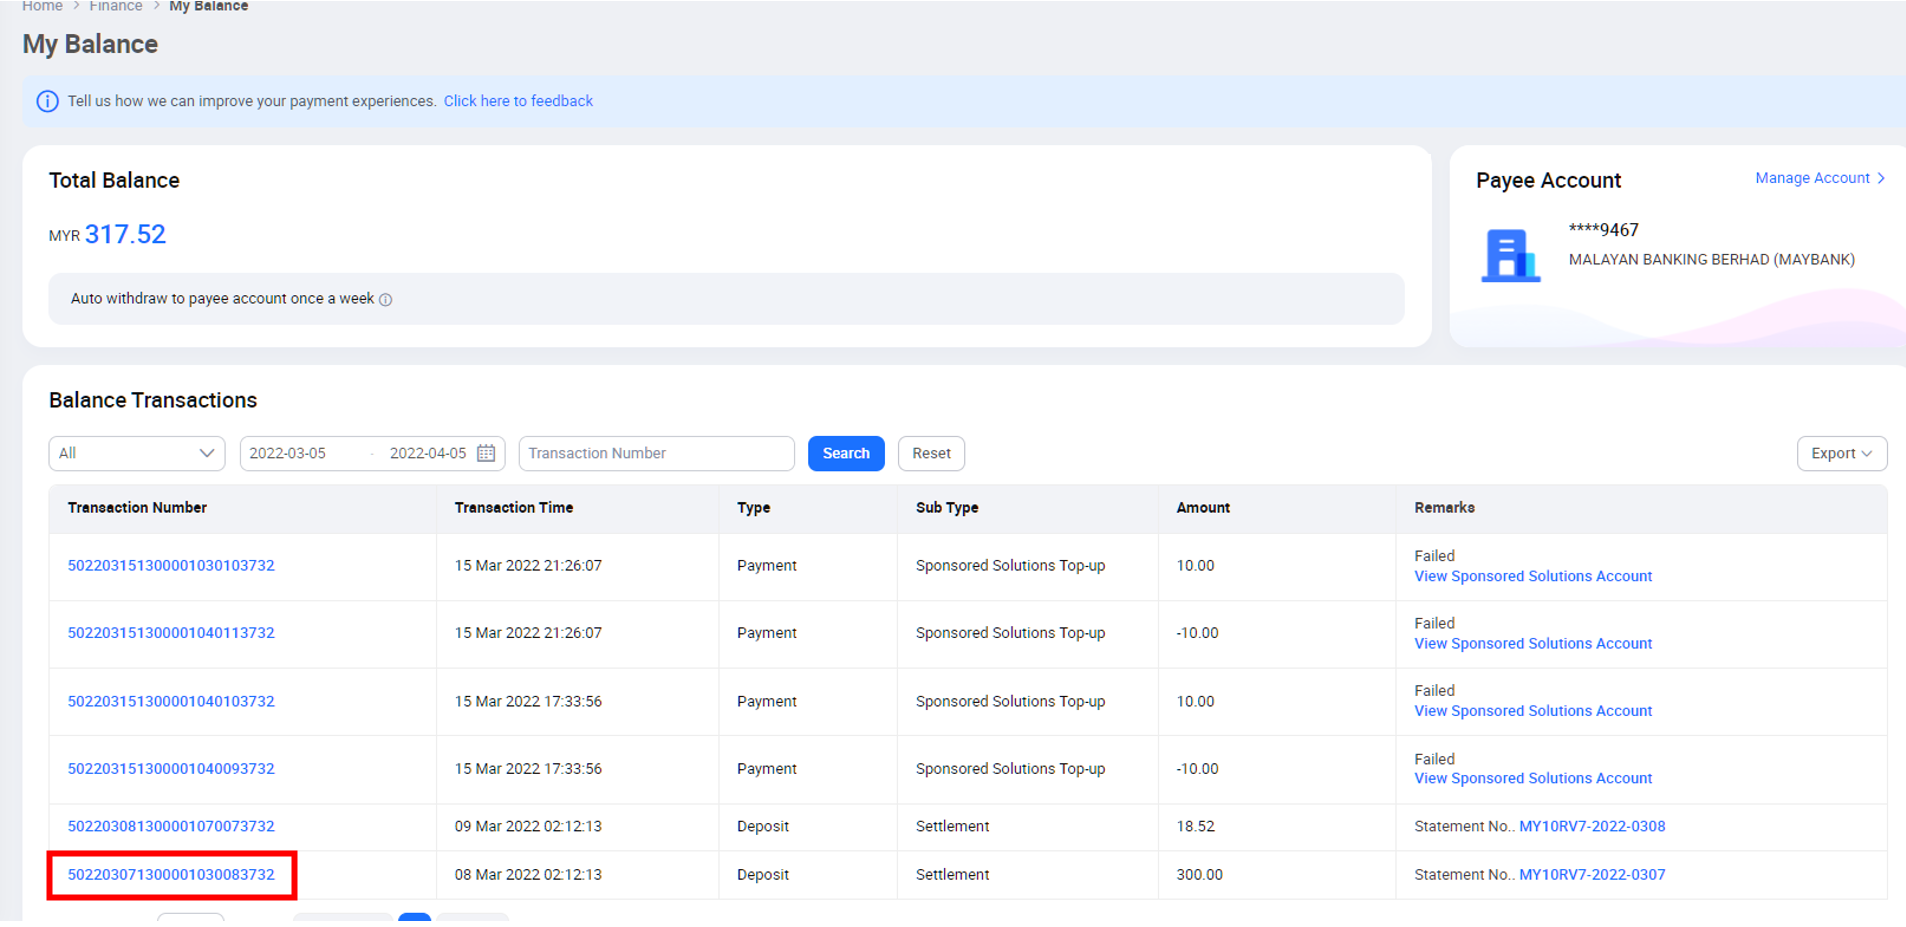Open transaction 50220307130000103008​3732

171,874
